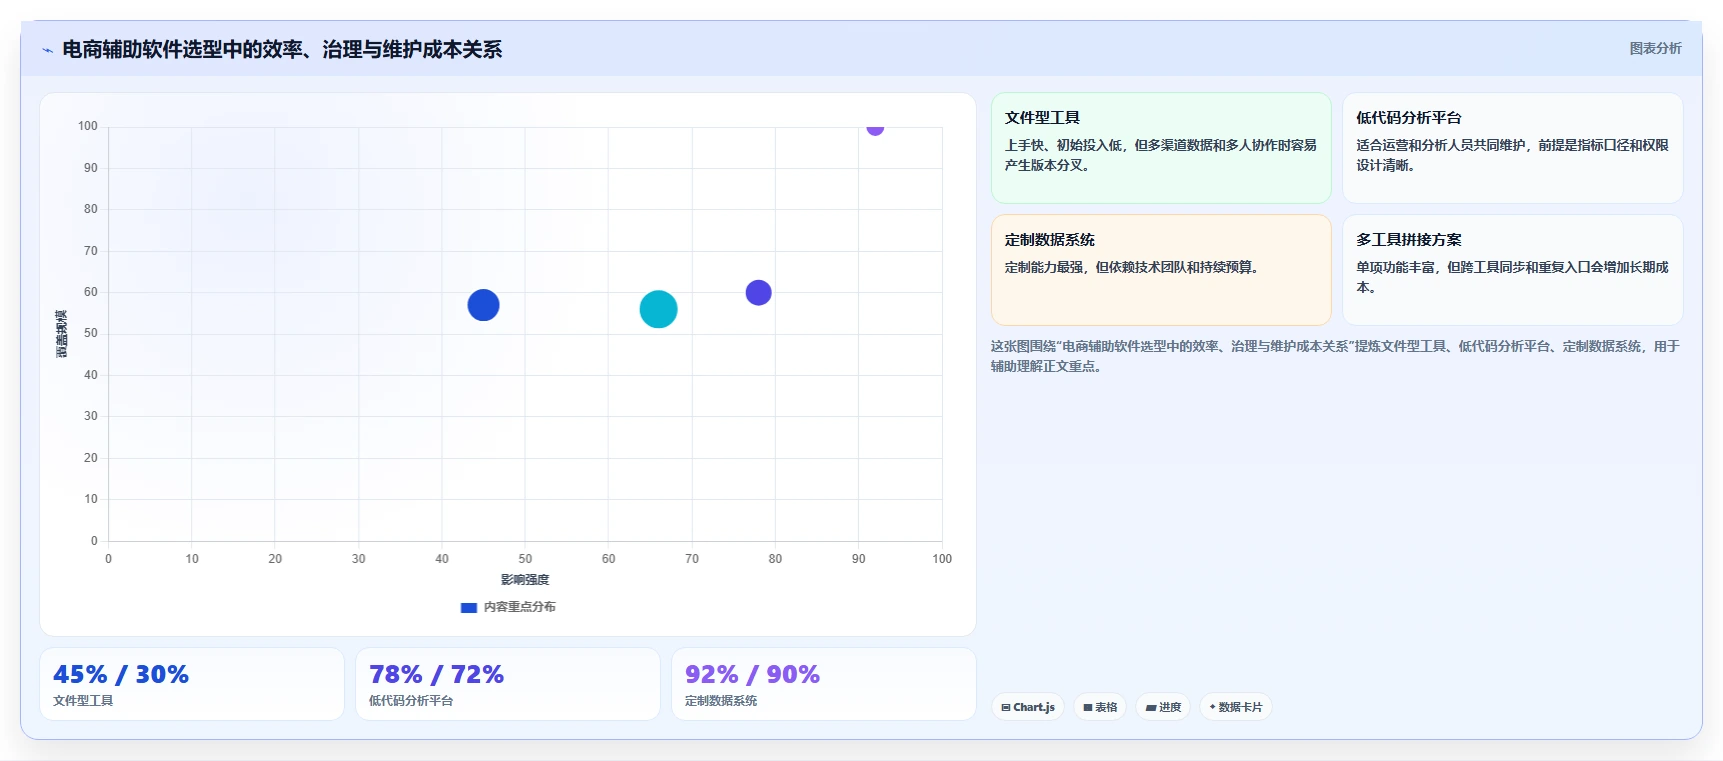This screenshot has height=761, width=1723.
Task: Click the 表格 tag icon
Action: click(1088, 707)
